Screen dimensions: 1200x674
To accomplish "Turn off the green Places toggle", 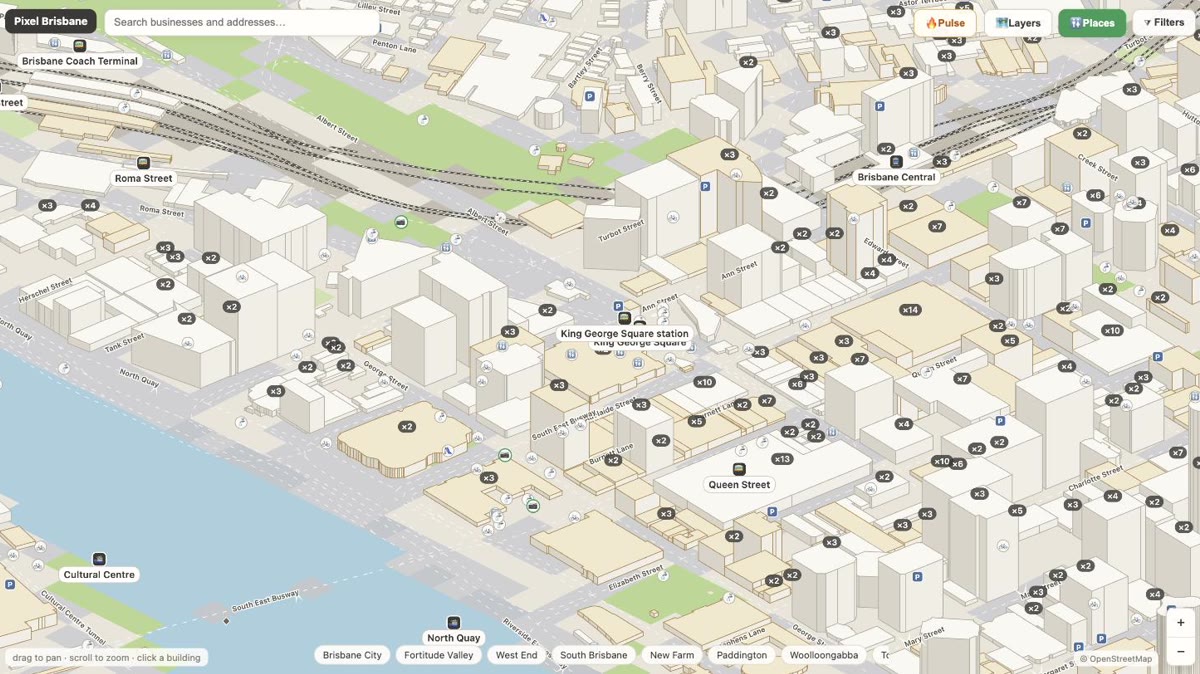I will click(x=1092, y=23).
